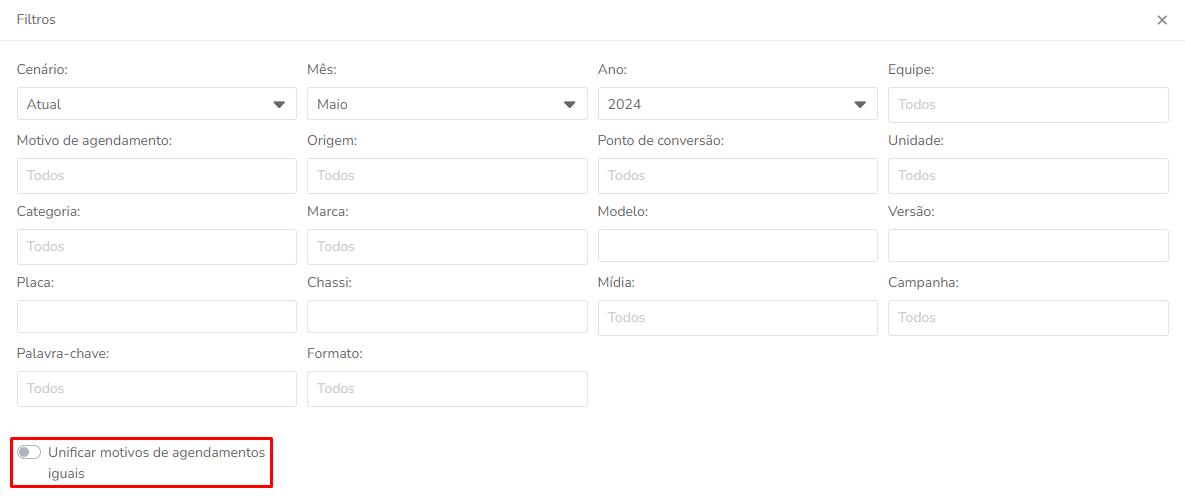This screenshot has width=1185, height=502.
Task: Focus the Ponto de conversão field
Action: (x=738, y=175)
